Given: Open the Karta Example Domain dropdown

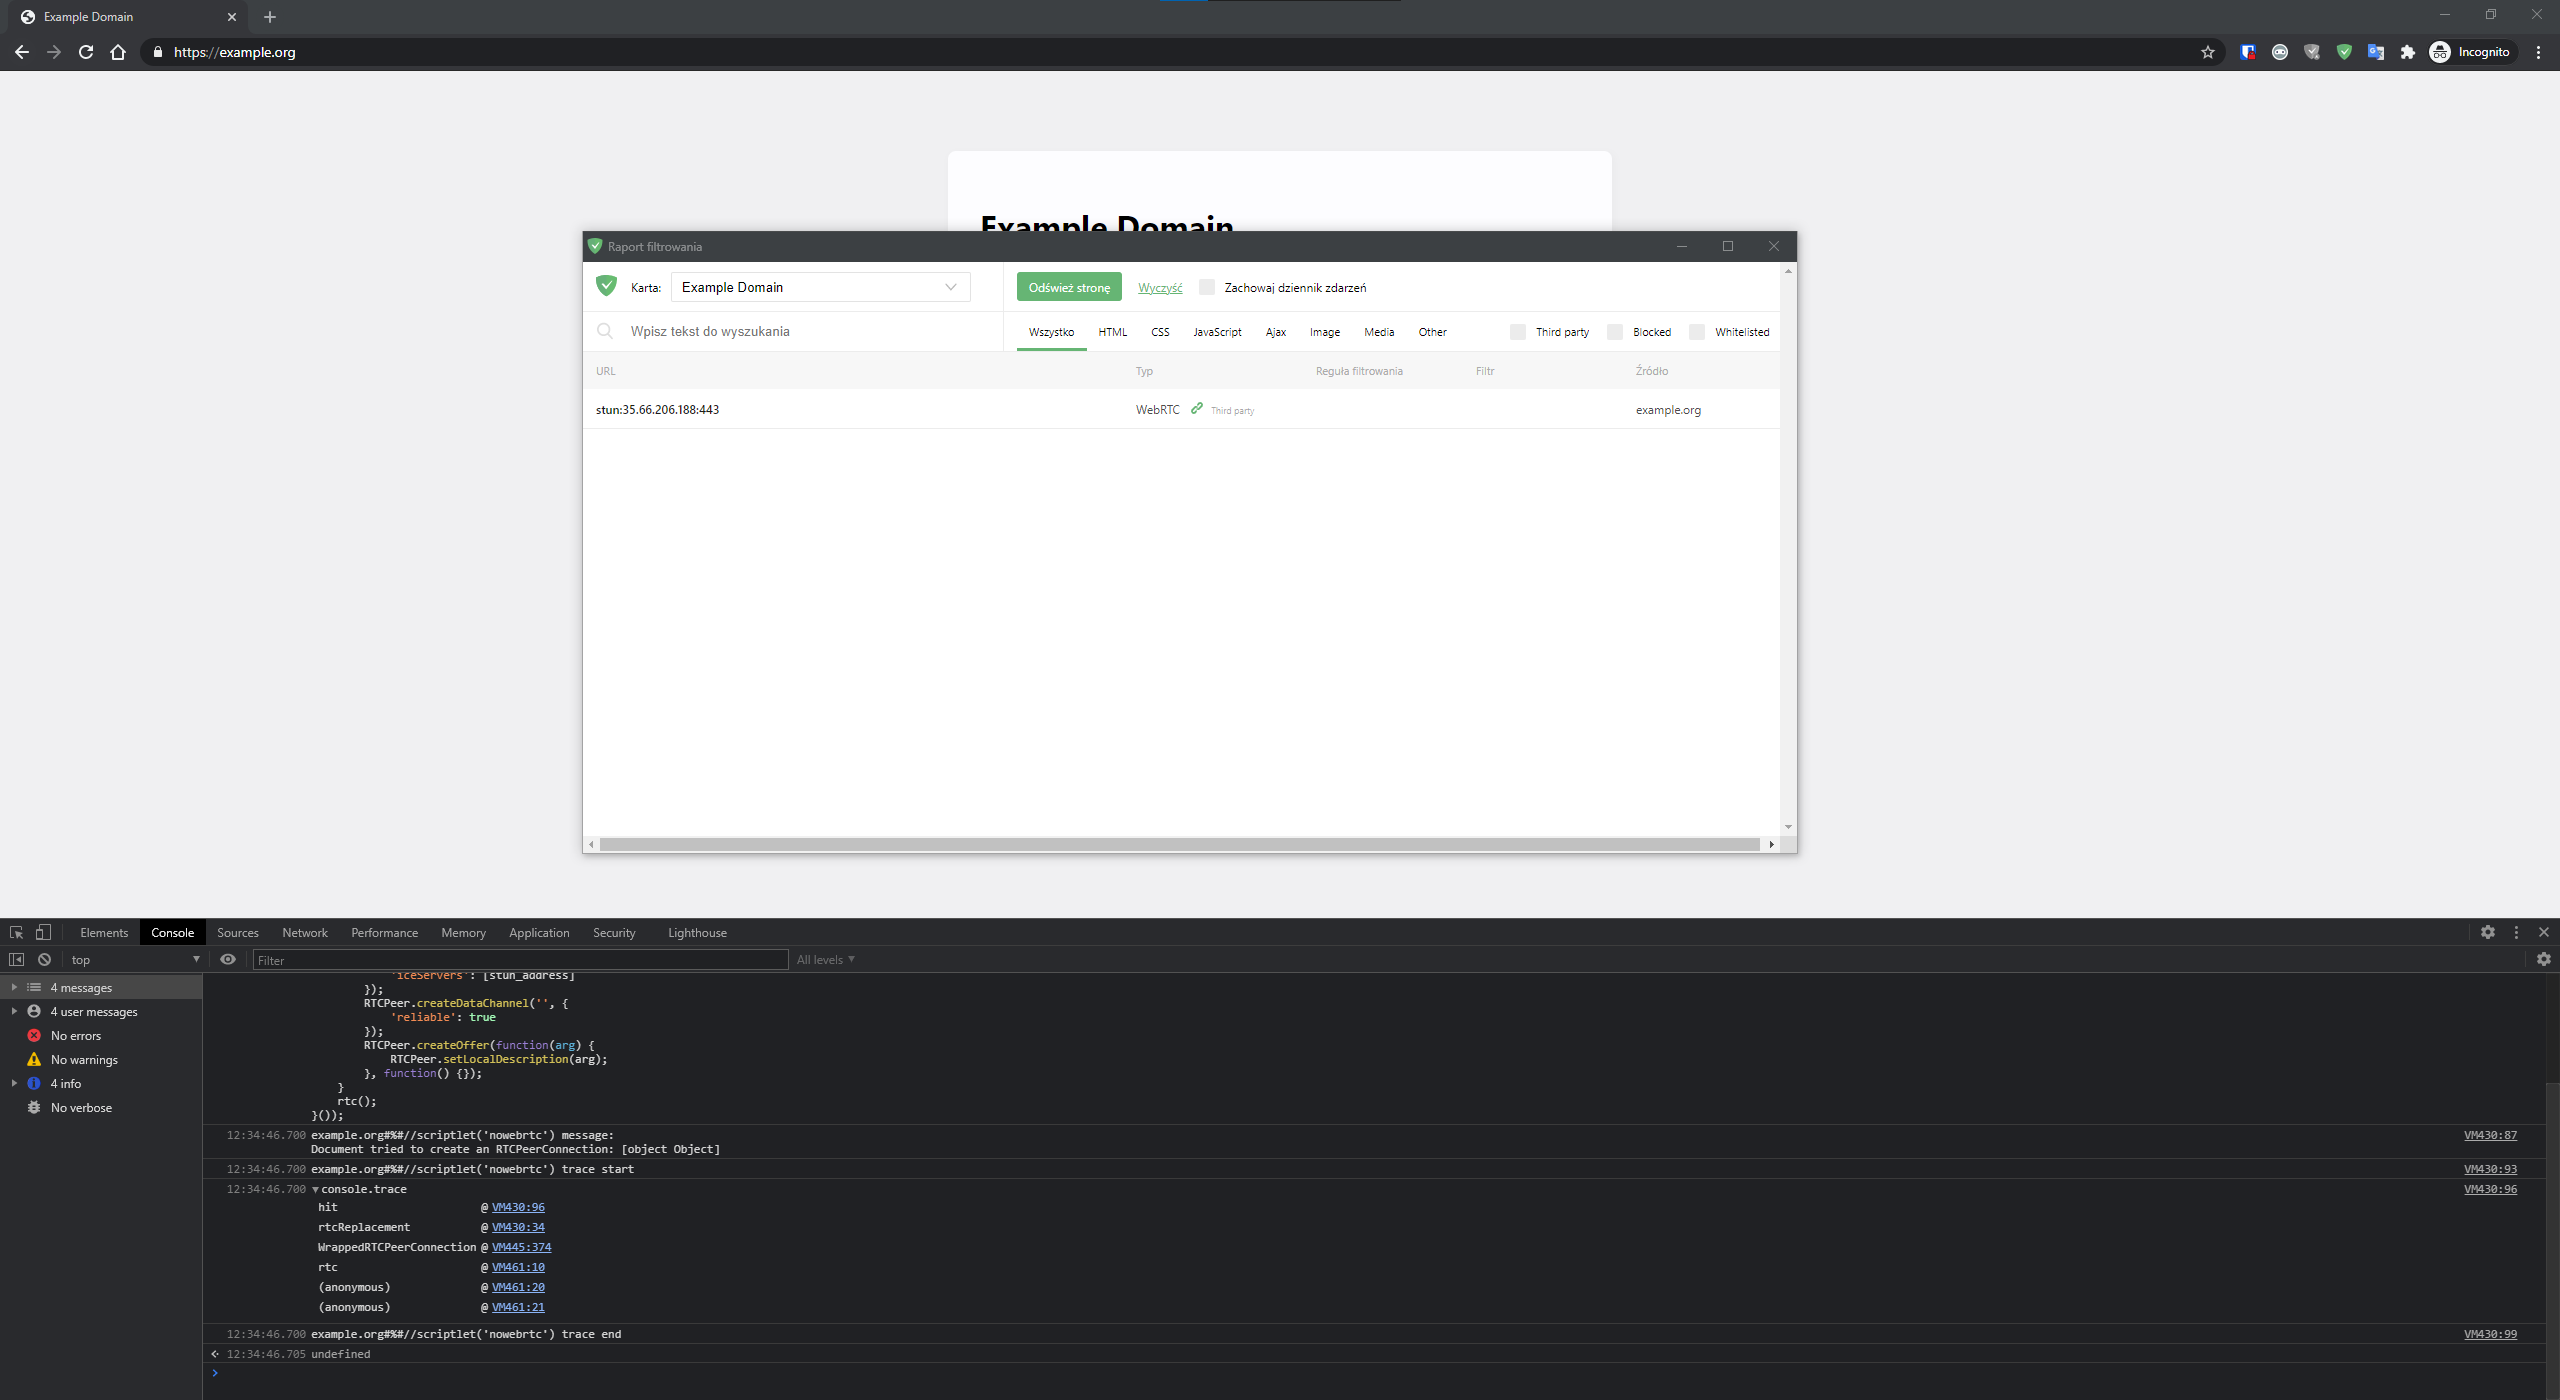Looking at the screenshot, I should point(820,287).
